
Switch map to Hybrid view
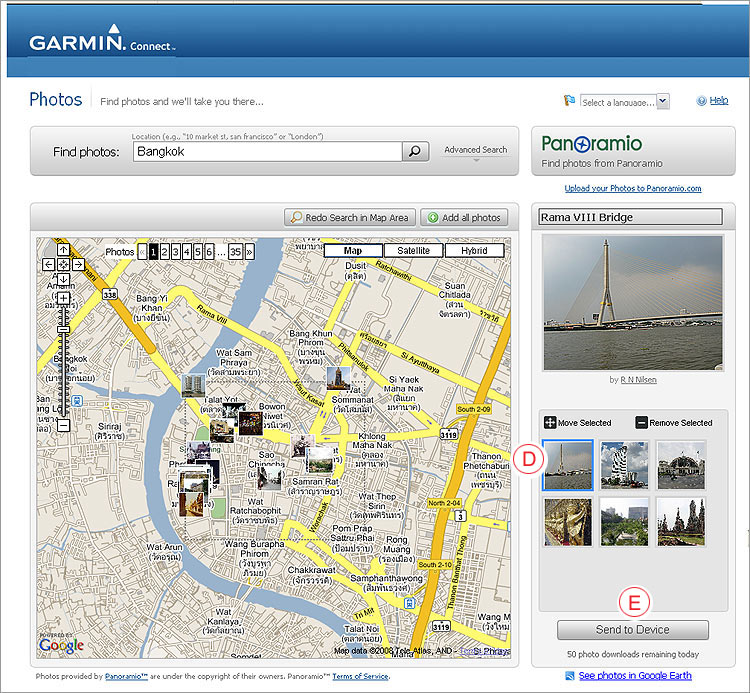coord(474,250)
